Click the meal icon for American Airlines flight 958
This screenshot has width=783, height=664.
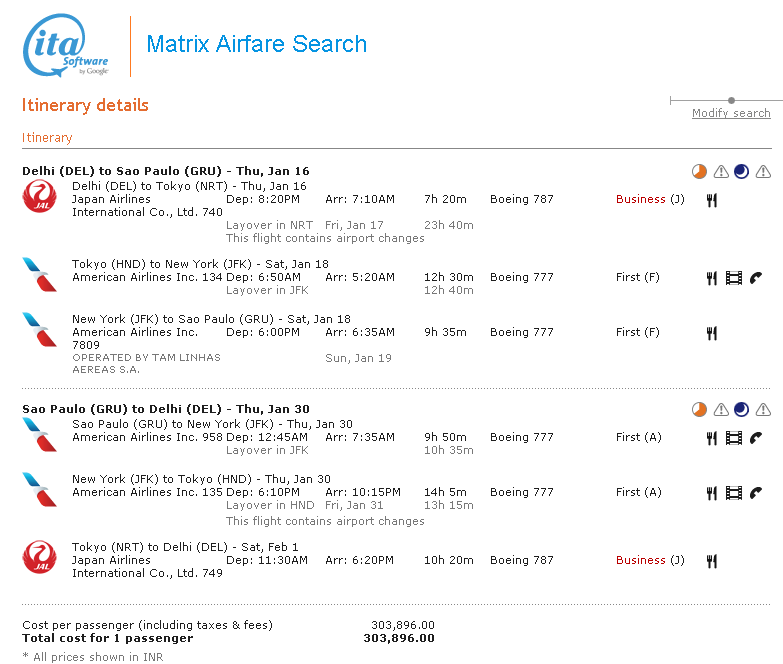click(x=712, y=438)
